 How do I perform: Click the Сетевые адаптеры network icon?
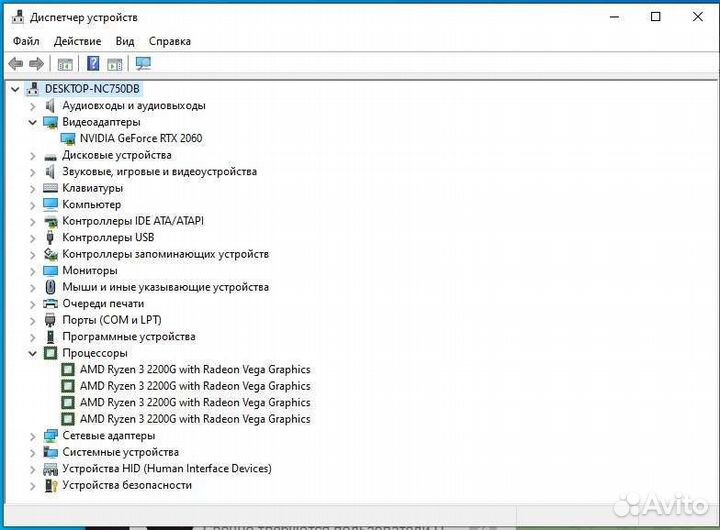click(x=50, y=435)
